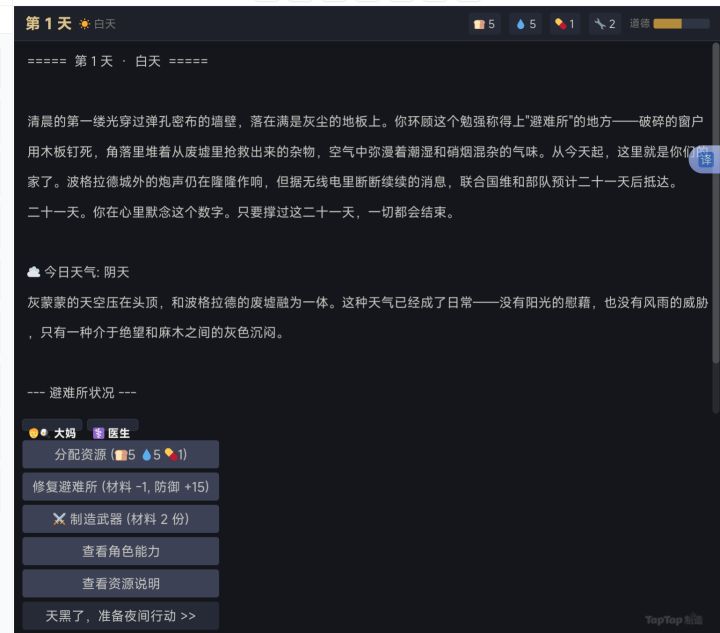Open 查看资源说明
The height and width of the screenshot is (633, 720).
[x=121, y=583]
